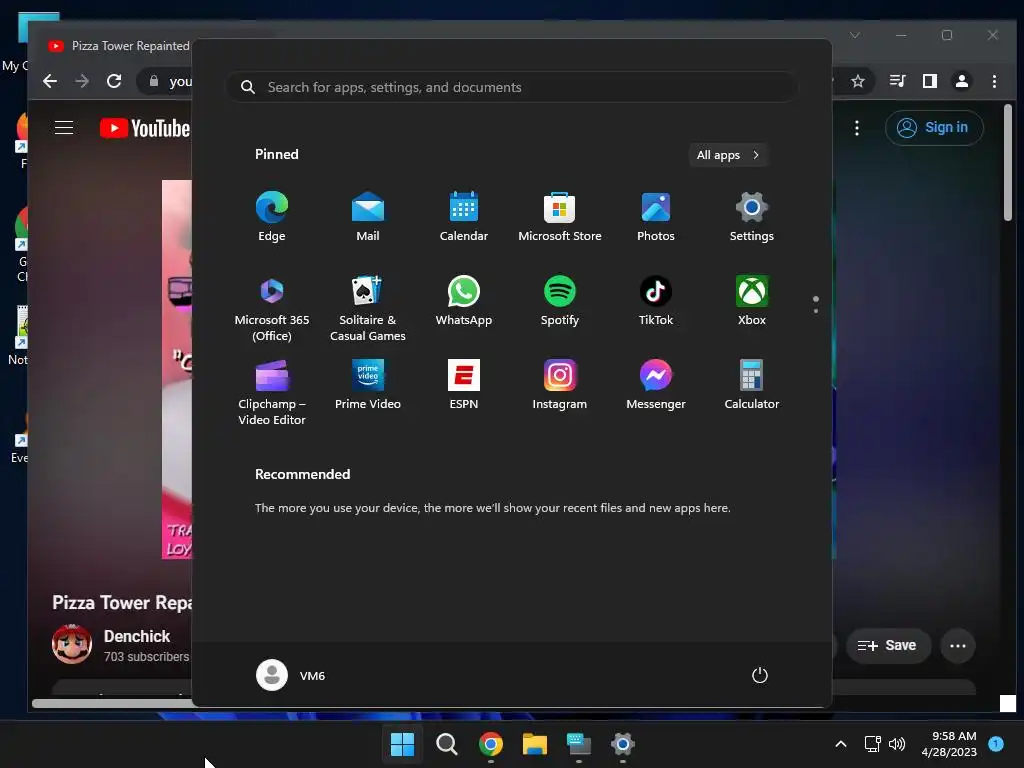The width and height of the screenshot is (1024, 768).
Task: Go to YouTube home via logo
Action: coord(145,128)
